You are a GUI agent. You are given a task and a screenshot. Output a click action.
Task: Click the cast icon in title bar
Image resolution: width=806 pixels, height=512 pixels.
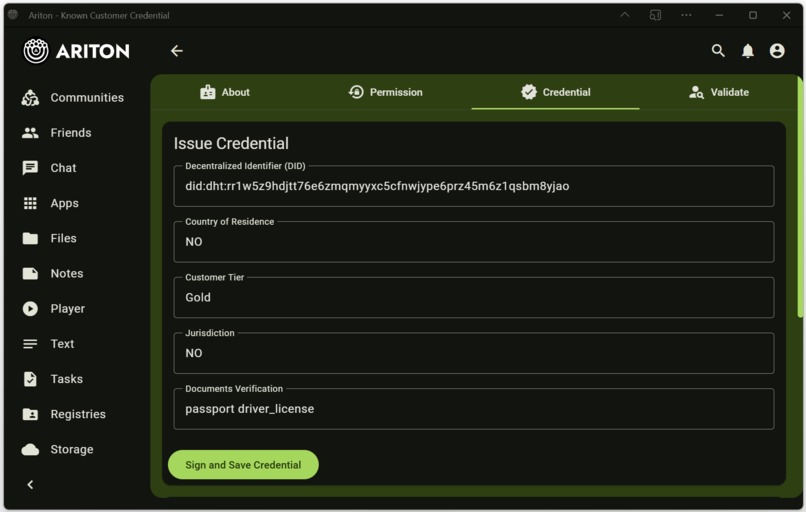tap(655, 15)
